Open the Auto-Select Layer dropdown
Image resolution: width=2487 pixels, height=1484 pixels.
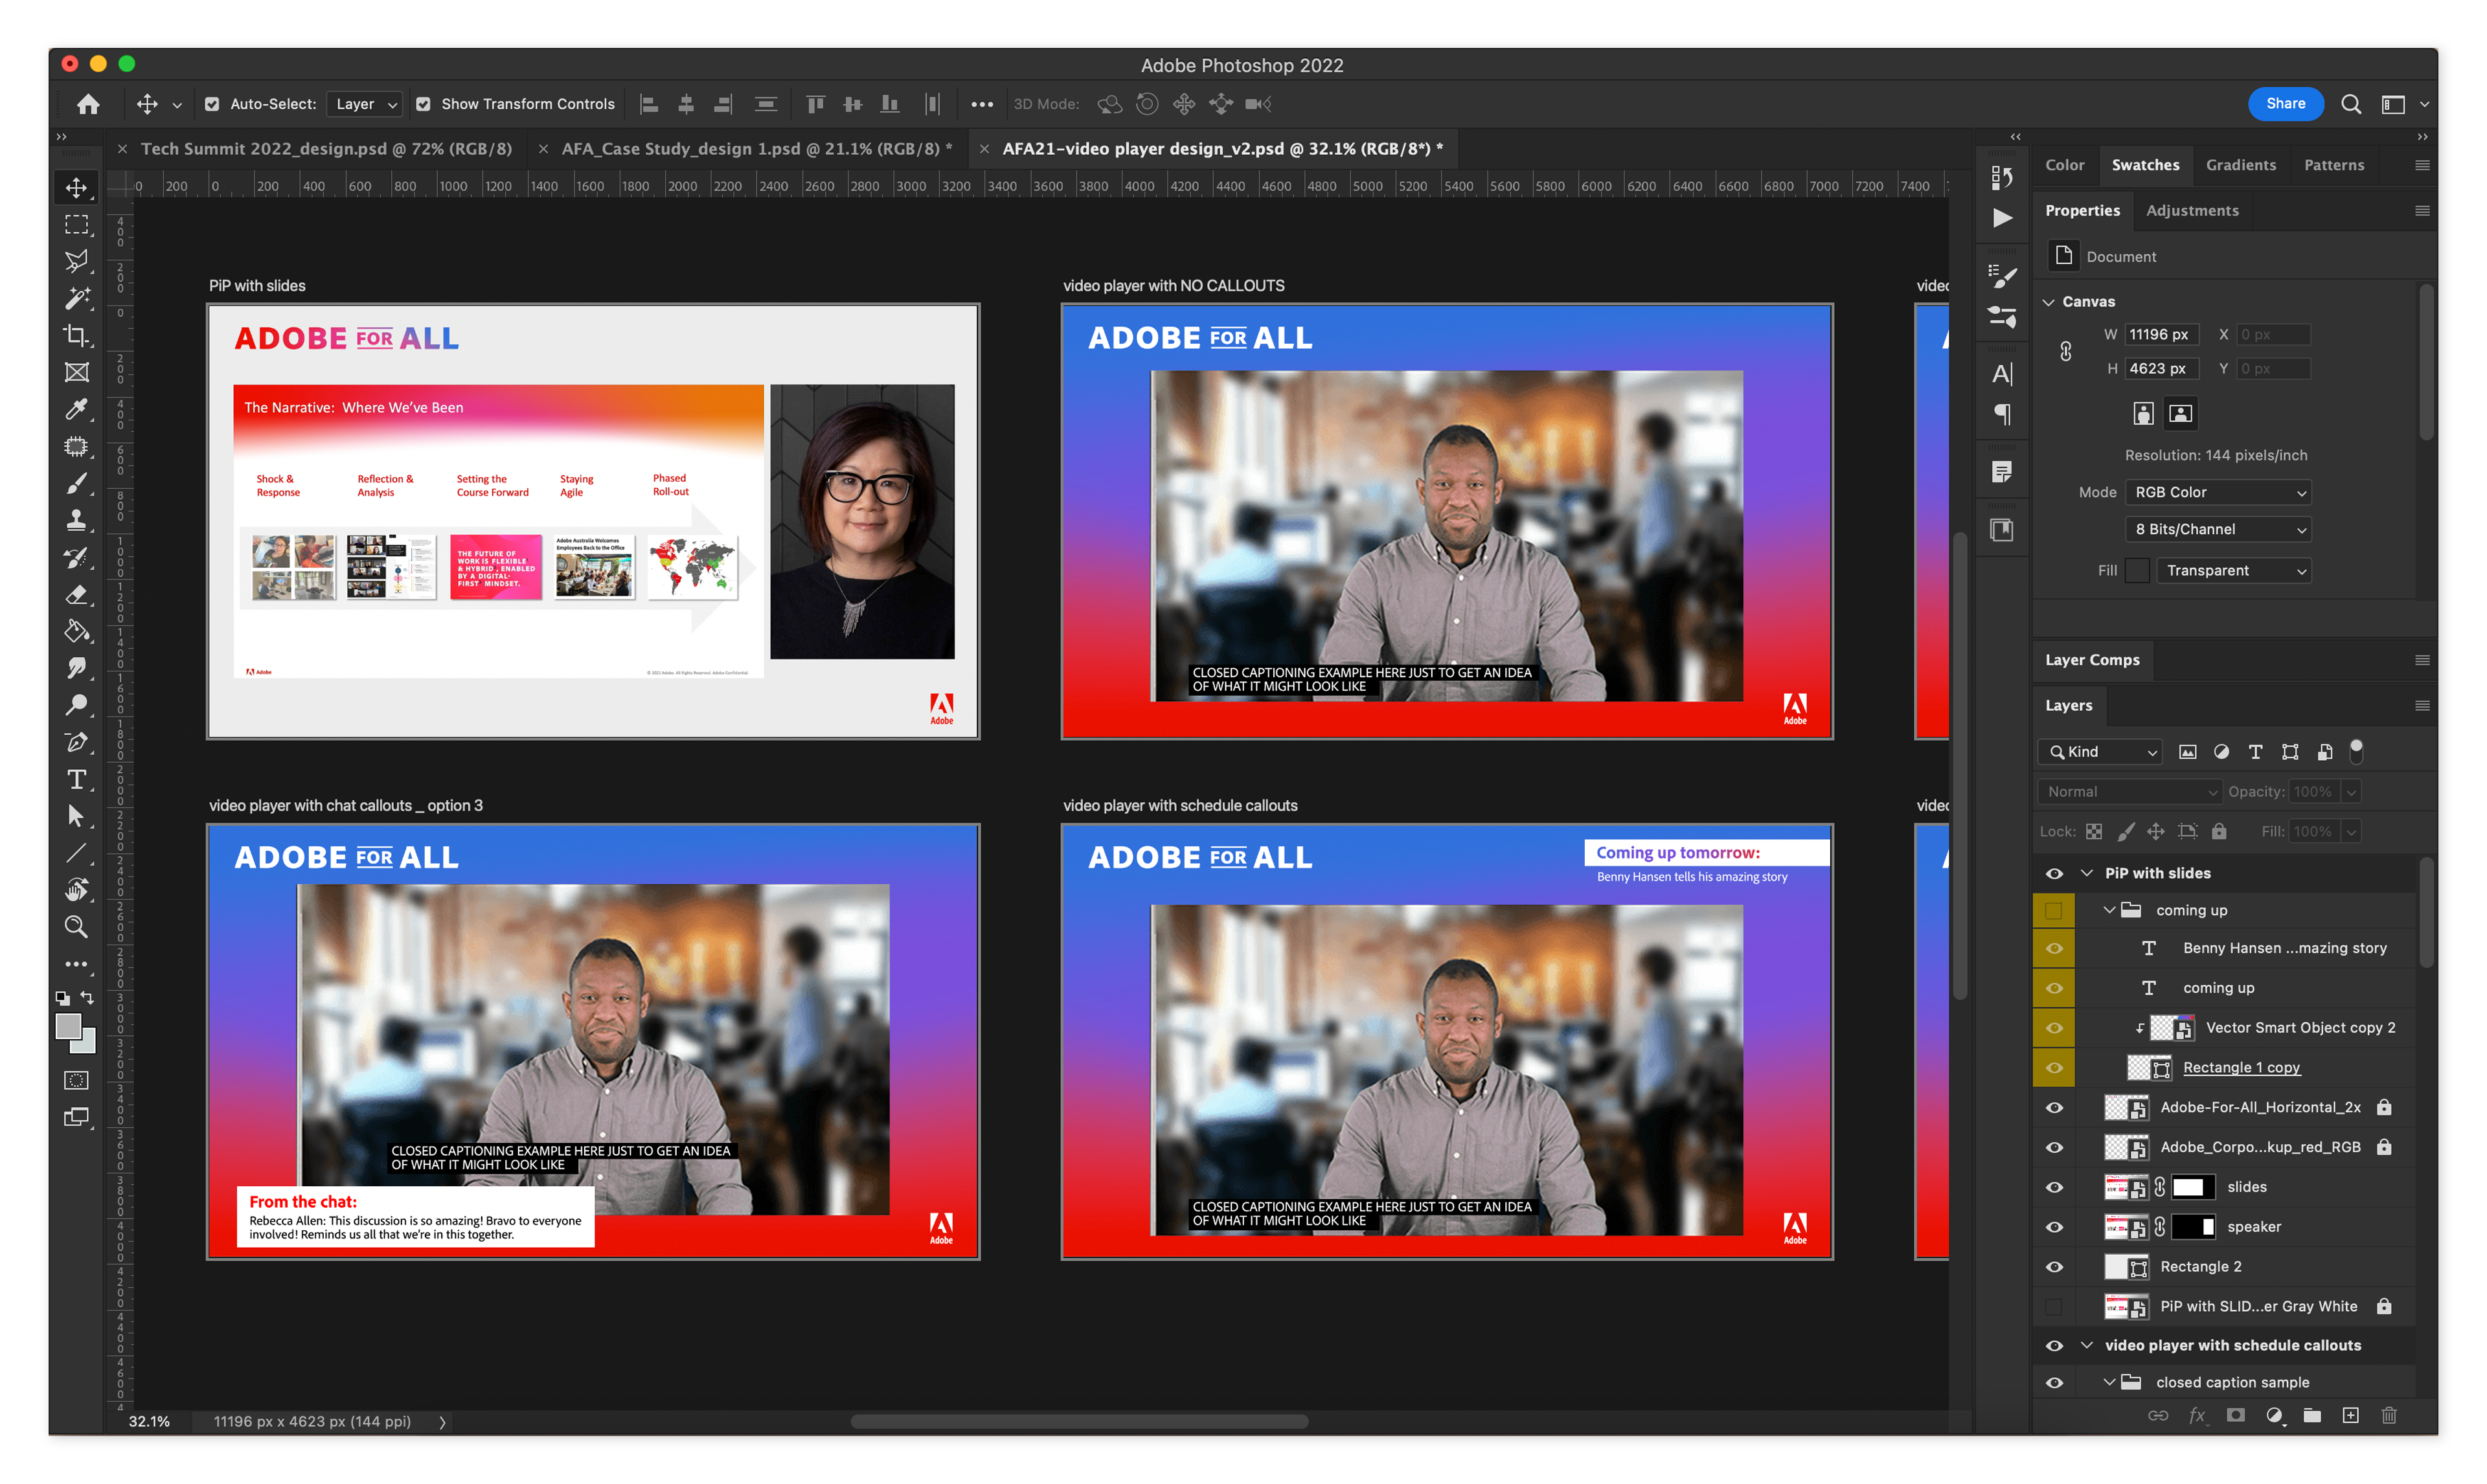(365, 104)
